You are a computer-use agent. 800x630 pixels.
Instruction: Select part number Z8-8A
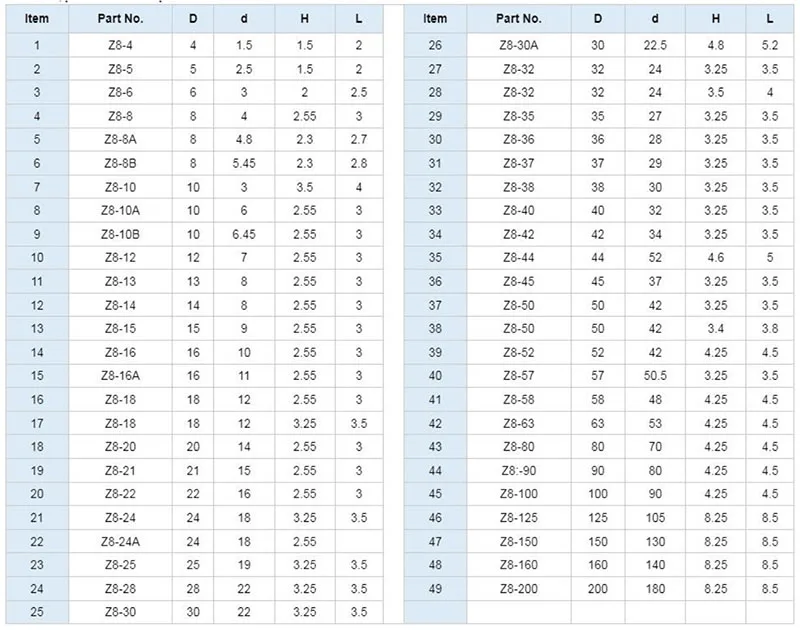[119, 140]
